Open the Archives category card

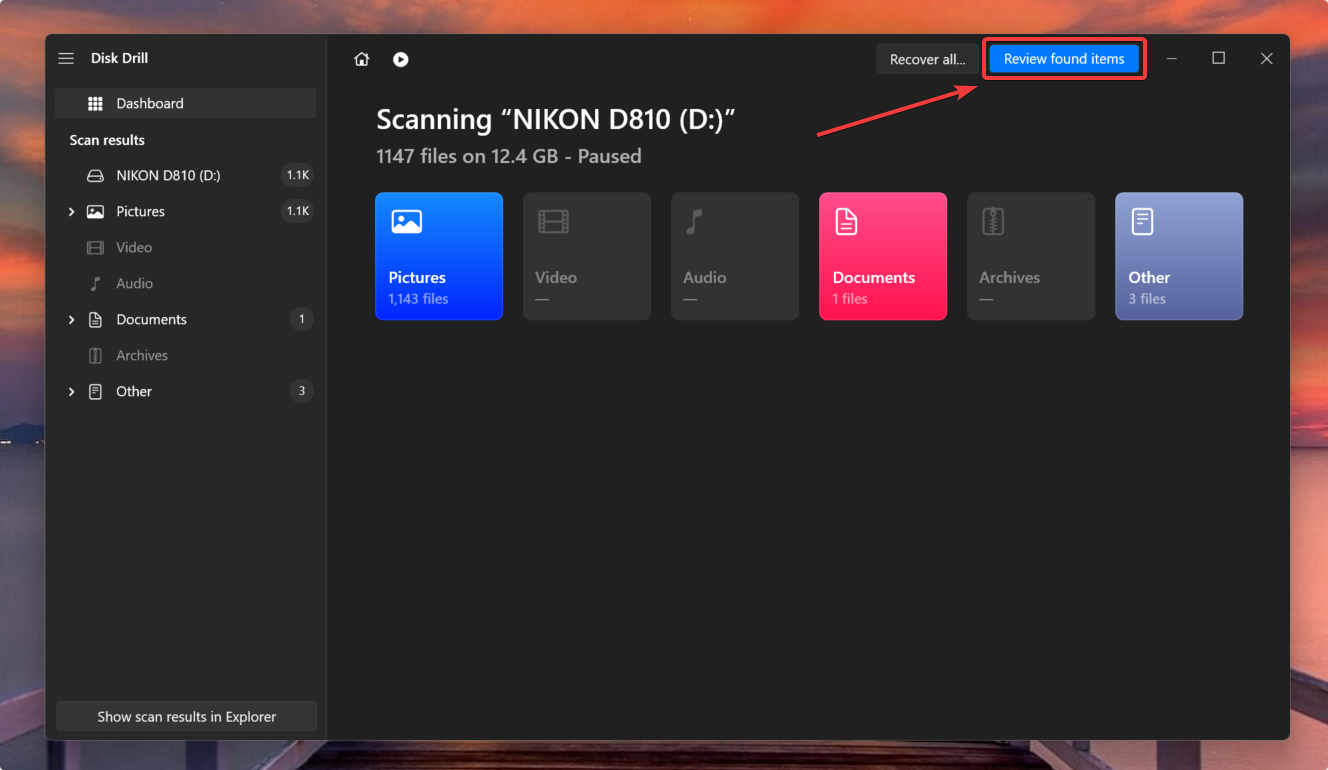(1031, 256)
